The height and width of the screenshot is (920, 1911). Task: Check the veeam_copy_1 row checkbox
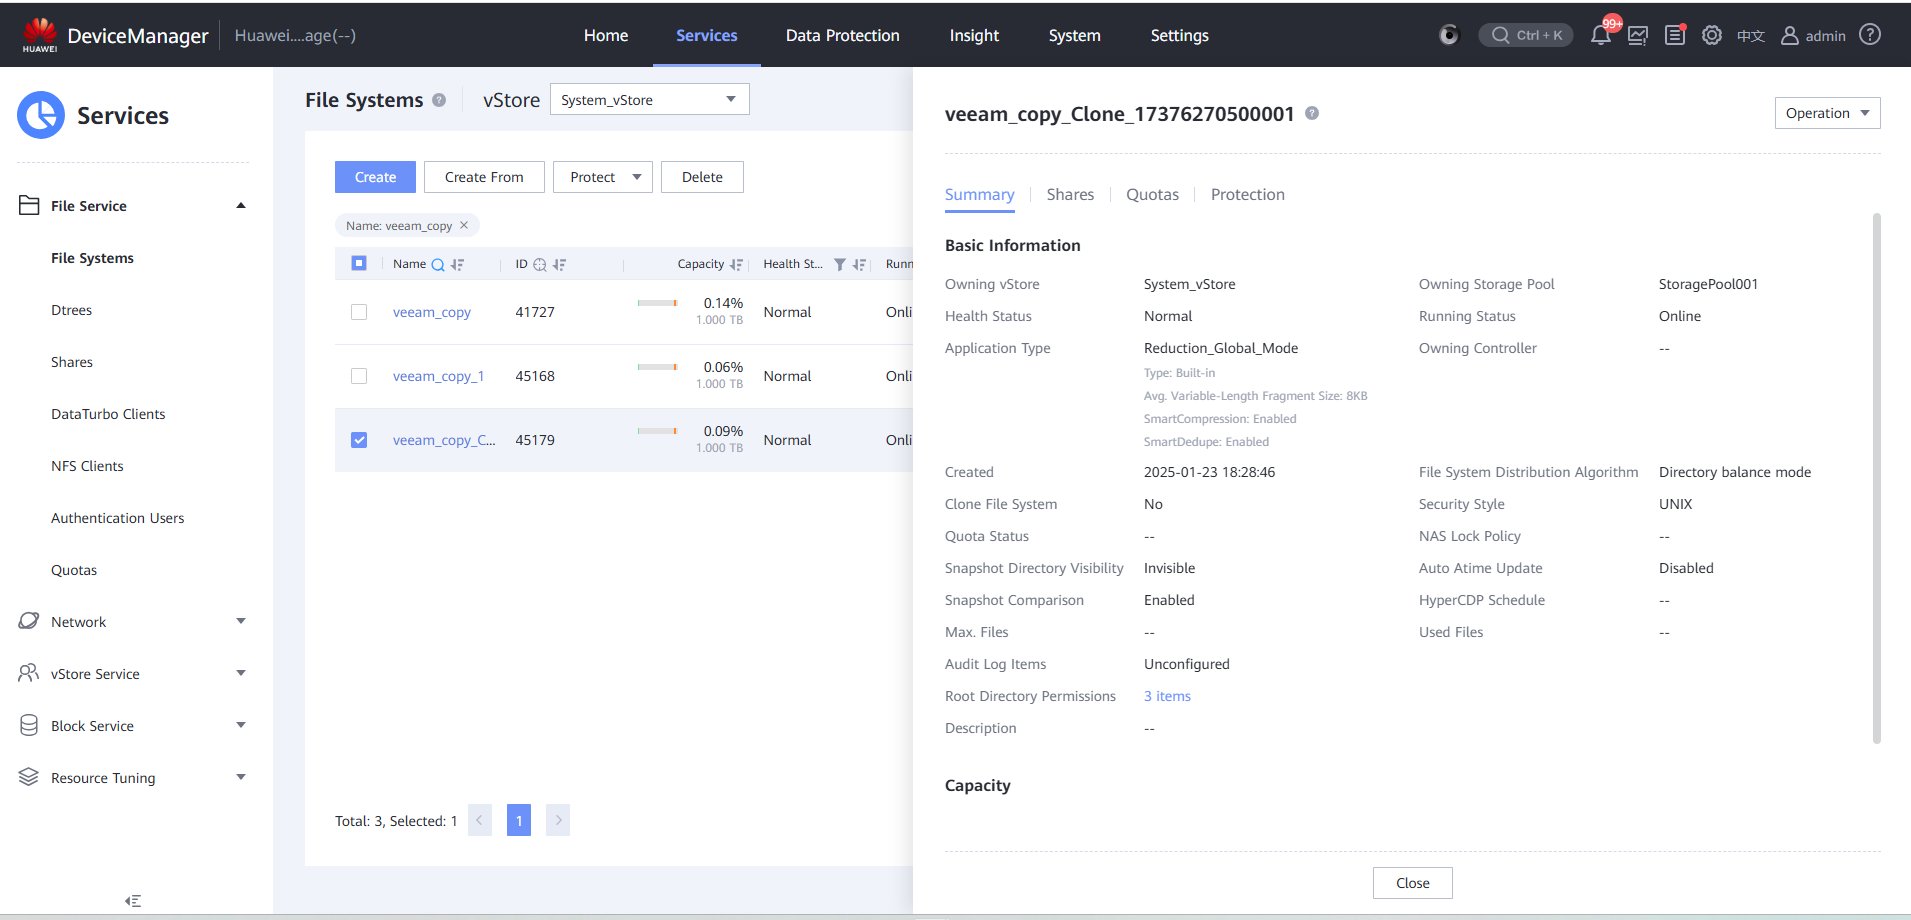[359, 376]
